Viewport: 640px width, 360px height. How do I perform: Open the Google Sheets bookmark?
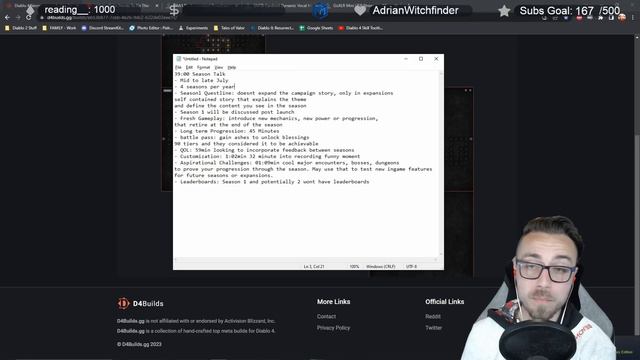[316, 28]
